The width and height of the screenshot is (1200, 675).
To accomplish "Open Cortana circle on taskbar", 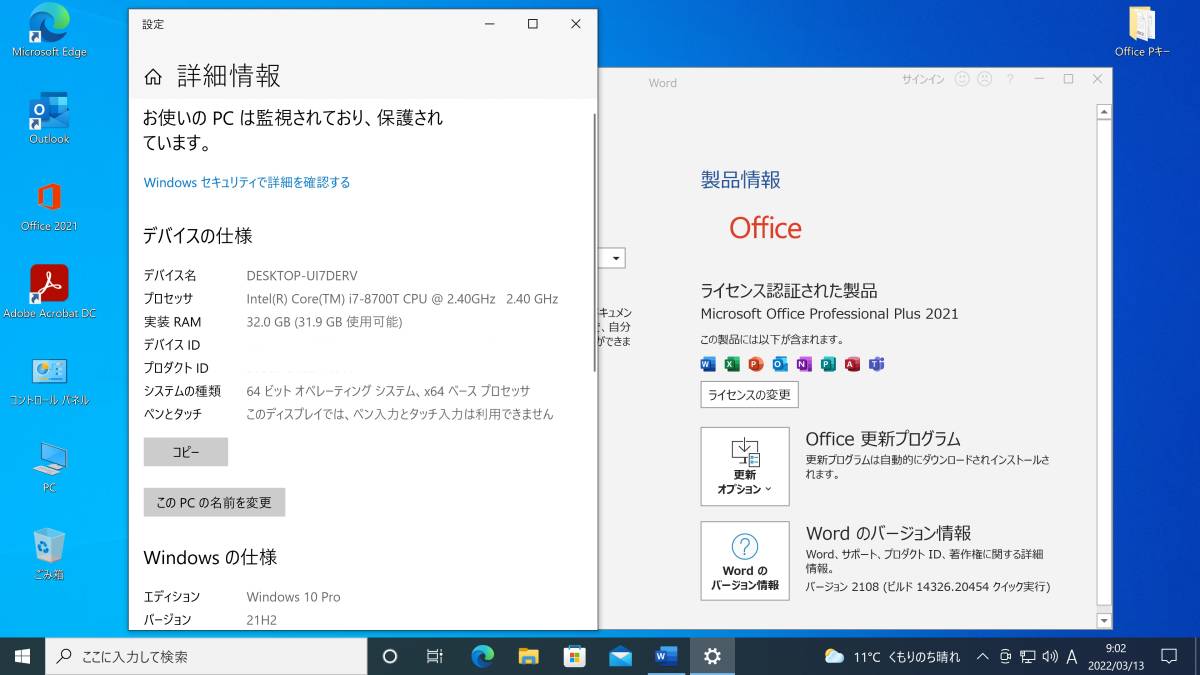I will click(x=390, y=656).
